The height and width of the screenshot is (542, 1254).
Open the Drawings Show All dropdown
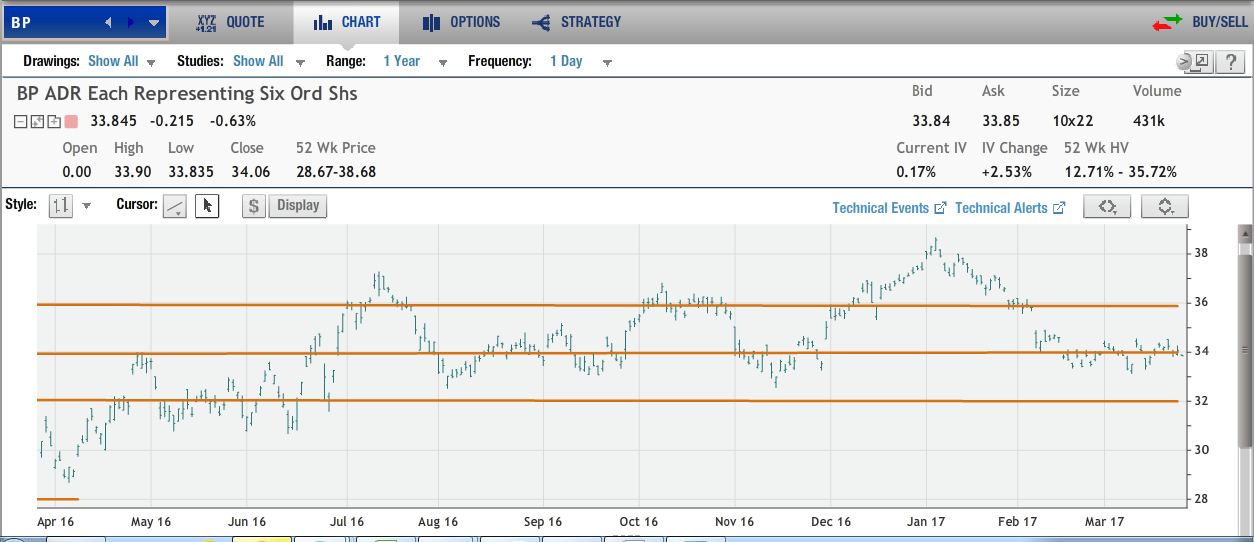[x=121, y=61]
